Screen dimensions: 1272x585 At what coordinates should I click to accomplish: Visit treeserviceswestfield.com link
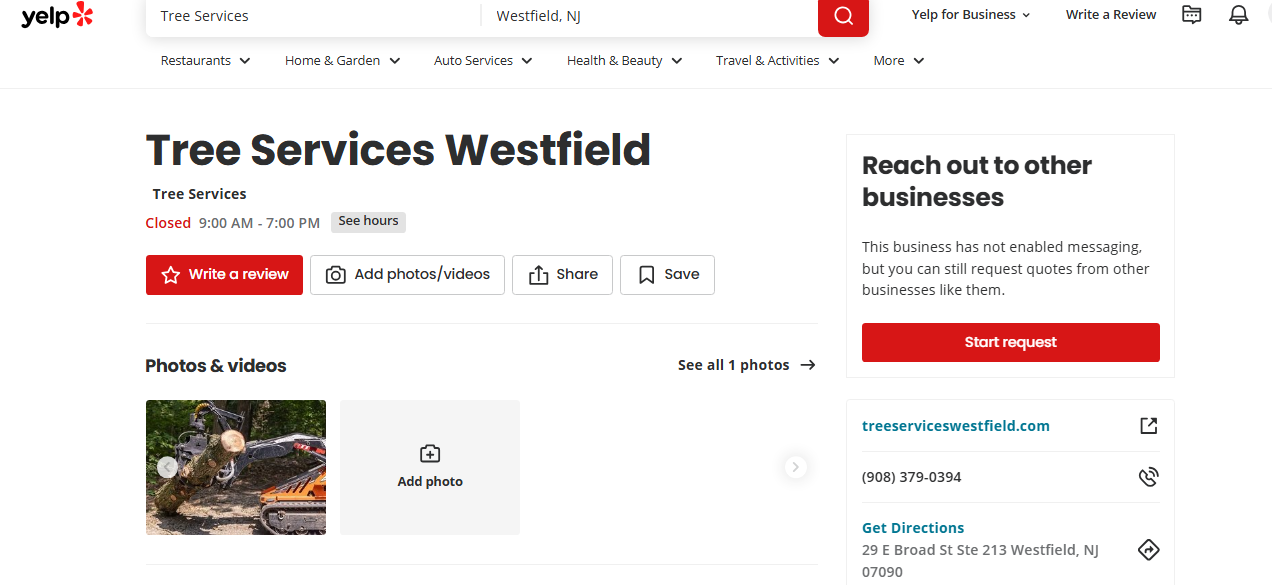point(956,426)
